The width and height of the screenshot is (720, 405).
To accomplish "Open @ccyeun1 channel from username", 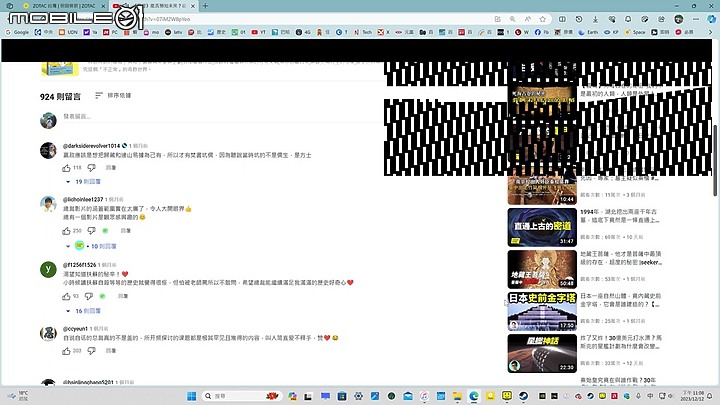I will (75, 329).
